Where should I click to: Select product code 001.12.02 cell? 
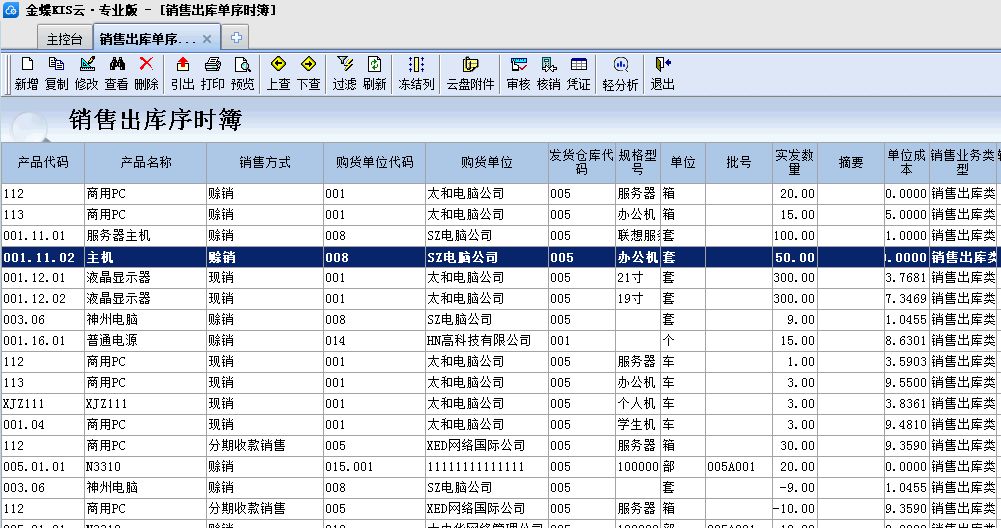43,299
